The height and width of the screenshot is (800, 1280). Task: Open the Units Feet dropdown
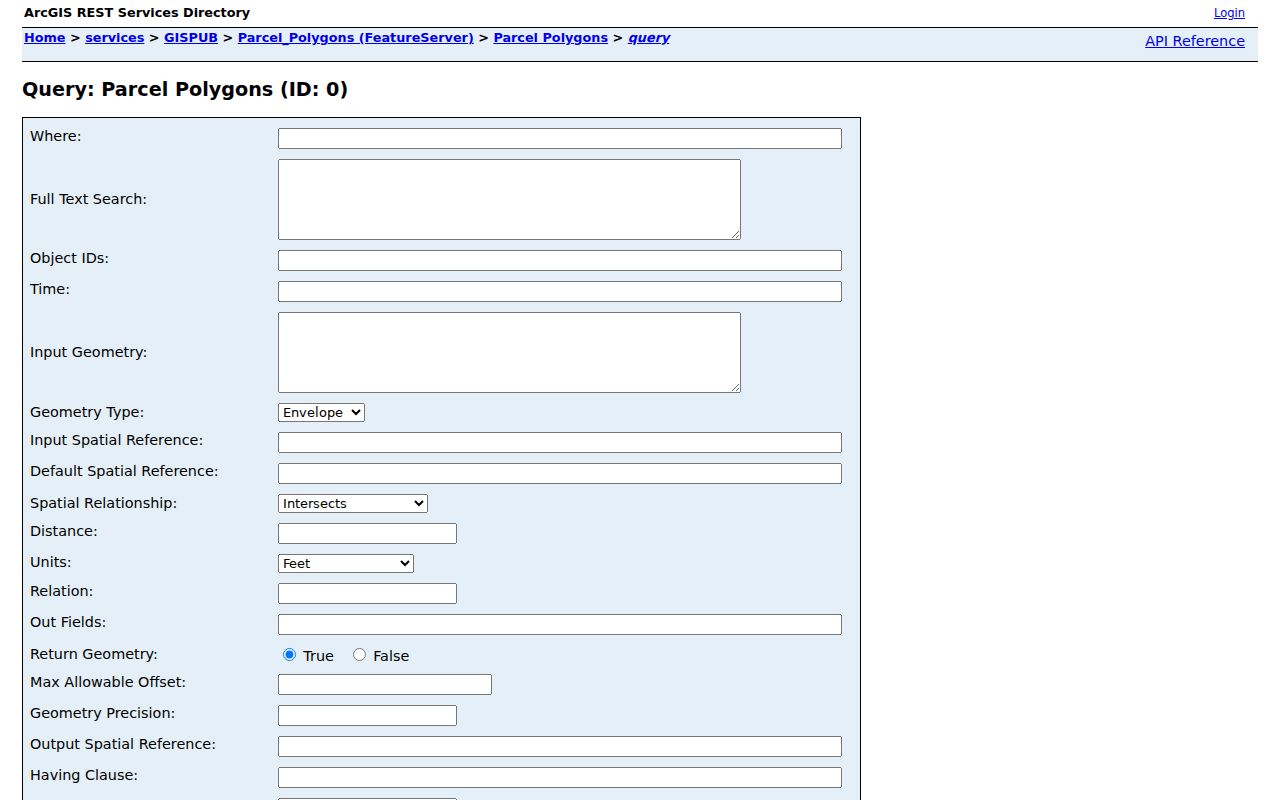tap(346, 563)
